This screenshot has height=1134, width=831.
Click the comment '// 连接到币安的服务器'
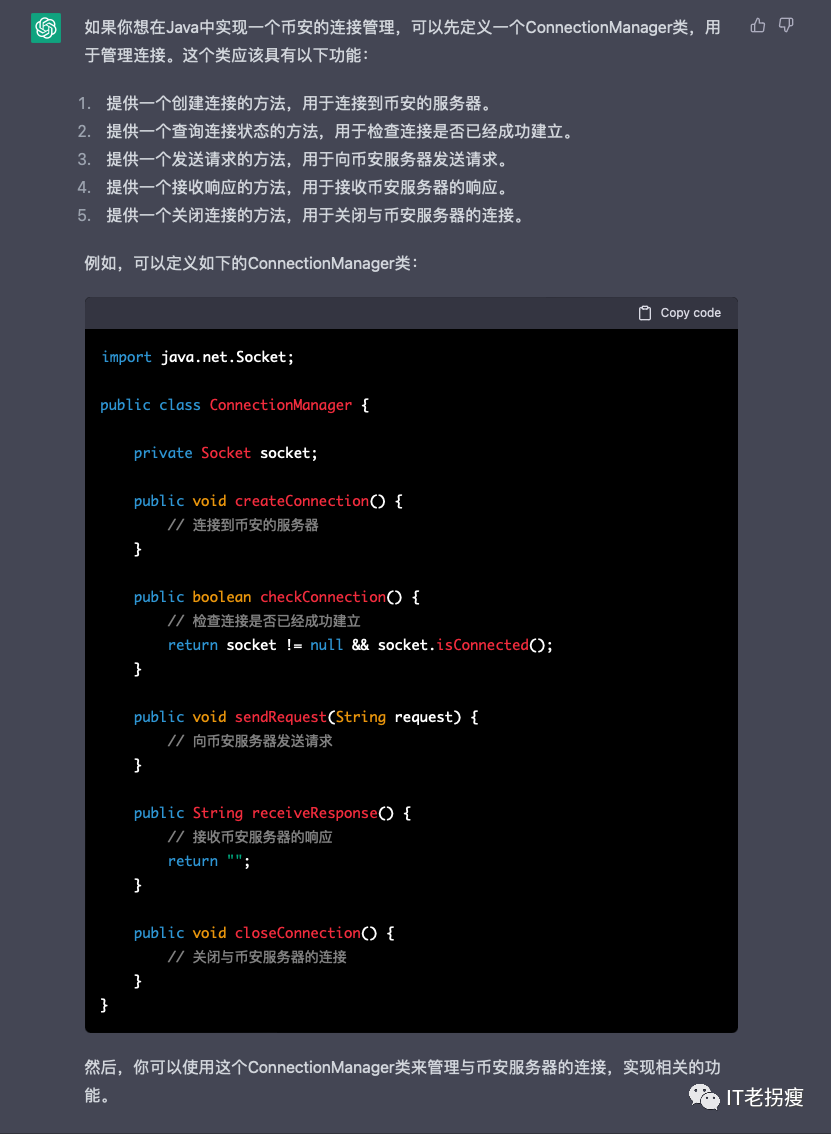tap(243, 525)
